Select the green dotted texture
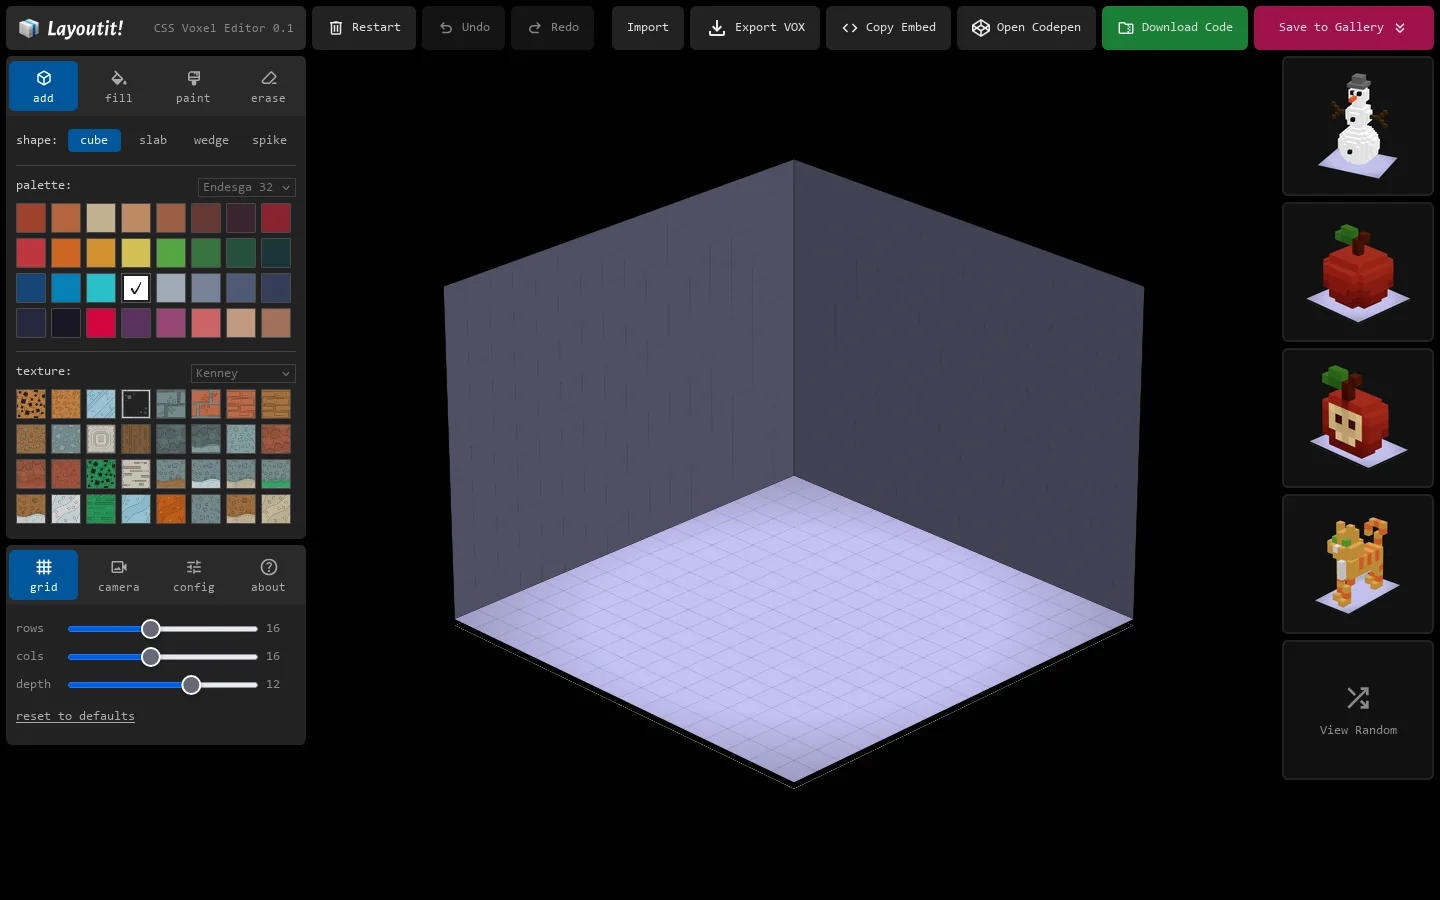 101,474
